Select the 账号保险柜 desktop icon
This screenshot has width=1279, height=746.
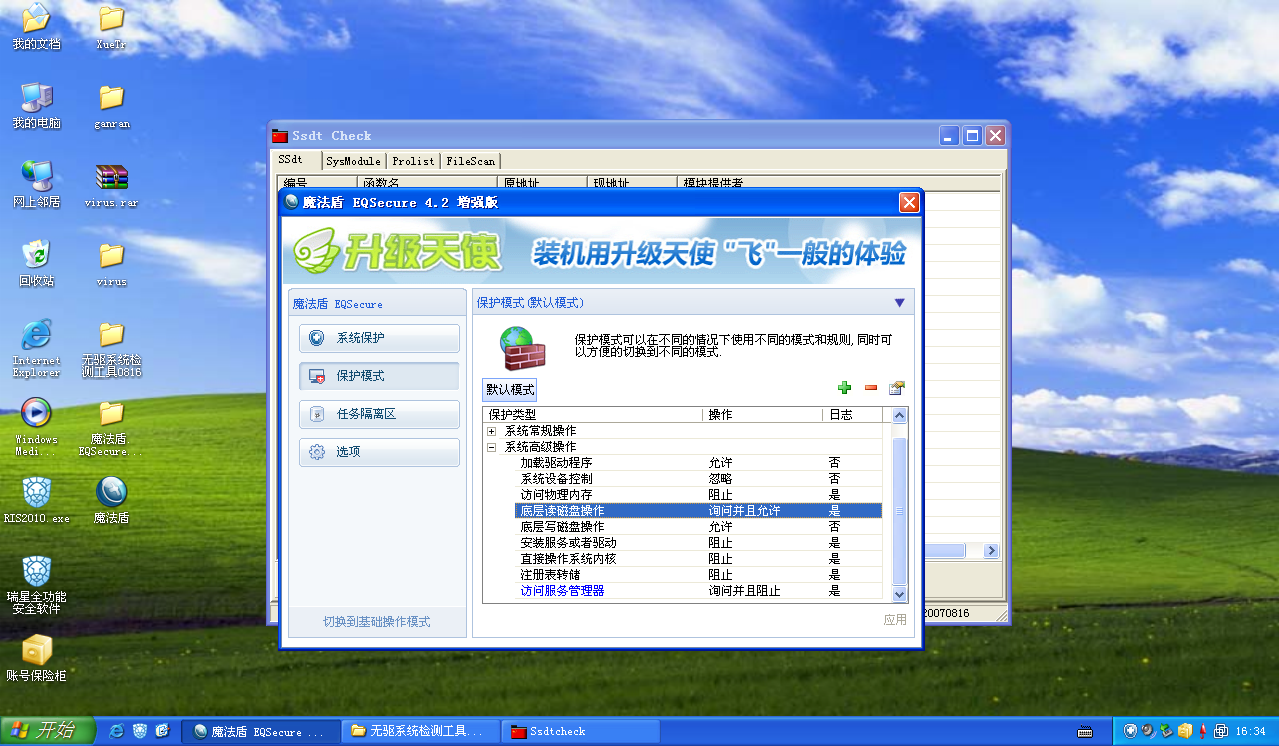(36, 658)
